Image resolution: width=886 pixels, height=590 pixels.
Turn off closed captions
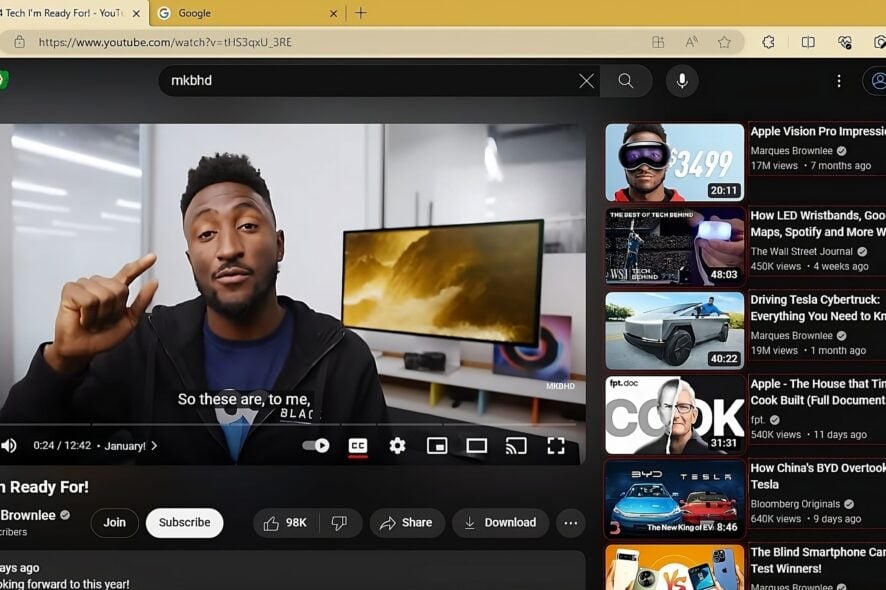click(x=357, y=446)
